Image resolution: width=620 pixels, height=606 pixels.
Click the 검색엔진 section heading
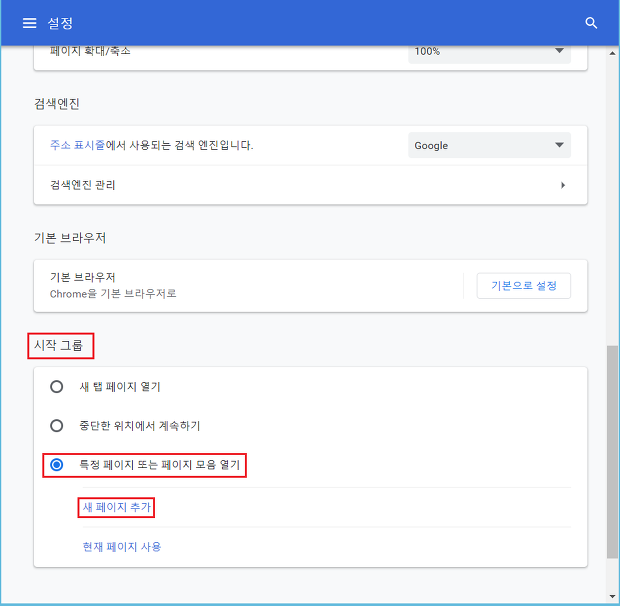57,104
